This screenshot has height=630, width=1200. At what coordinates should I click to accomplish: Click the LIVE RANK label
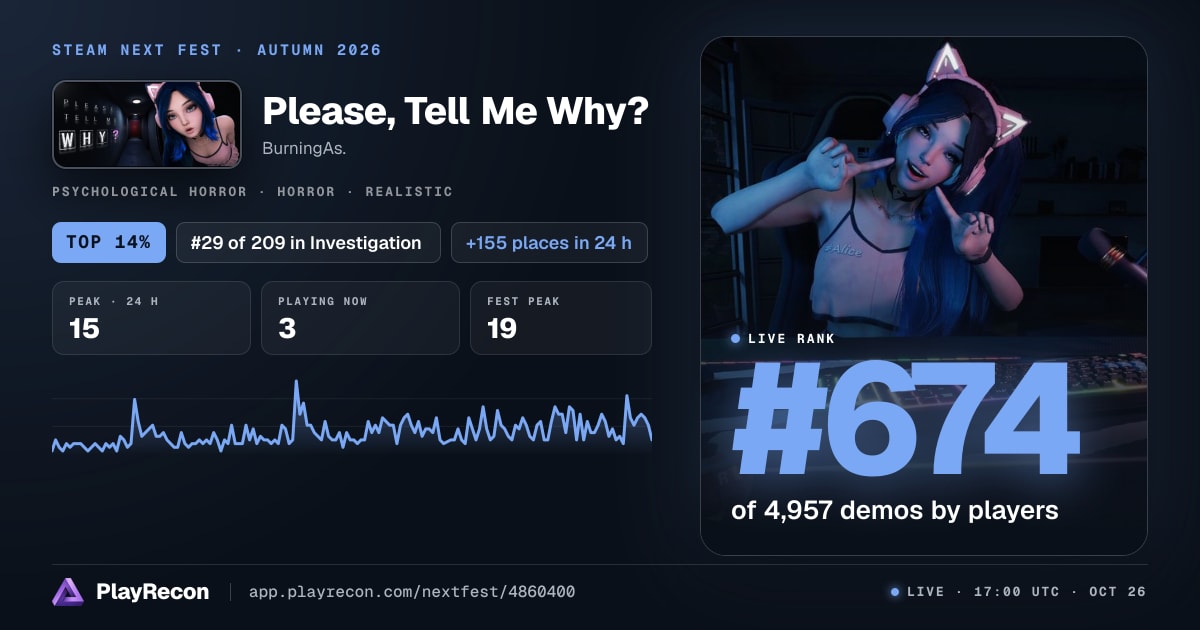pyautogui.click(x=791, y=339)
